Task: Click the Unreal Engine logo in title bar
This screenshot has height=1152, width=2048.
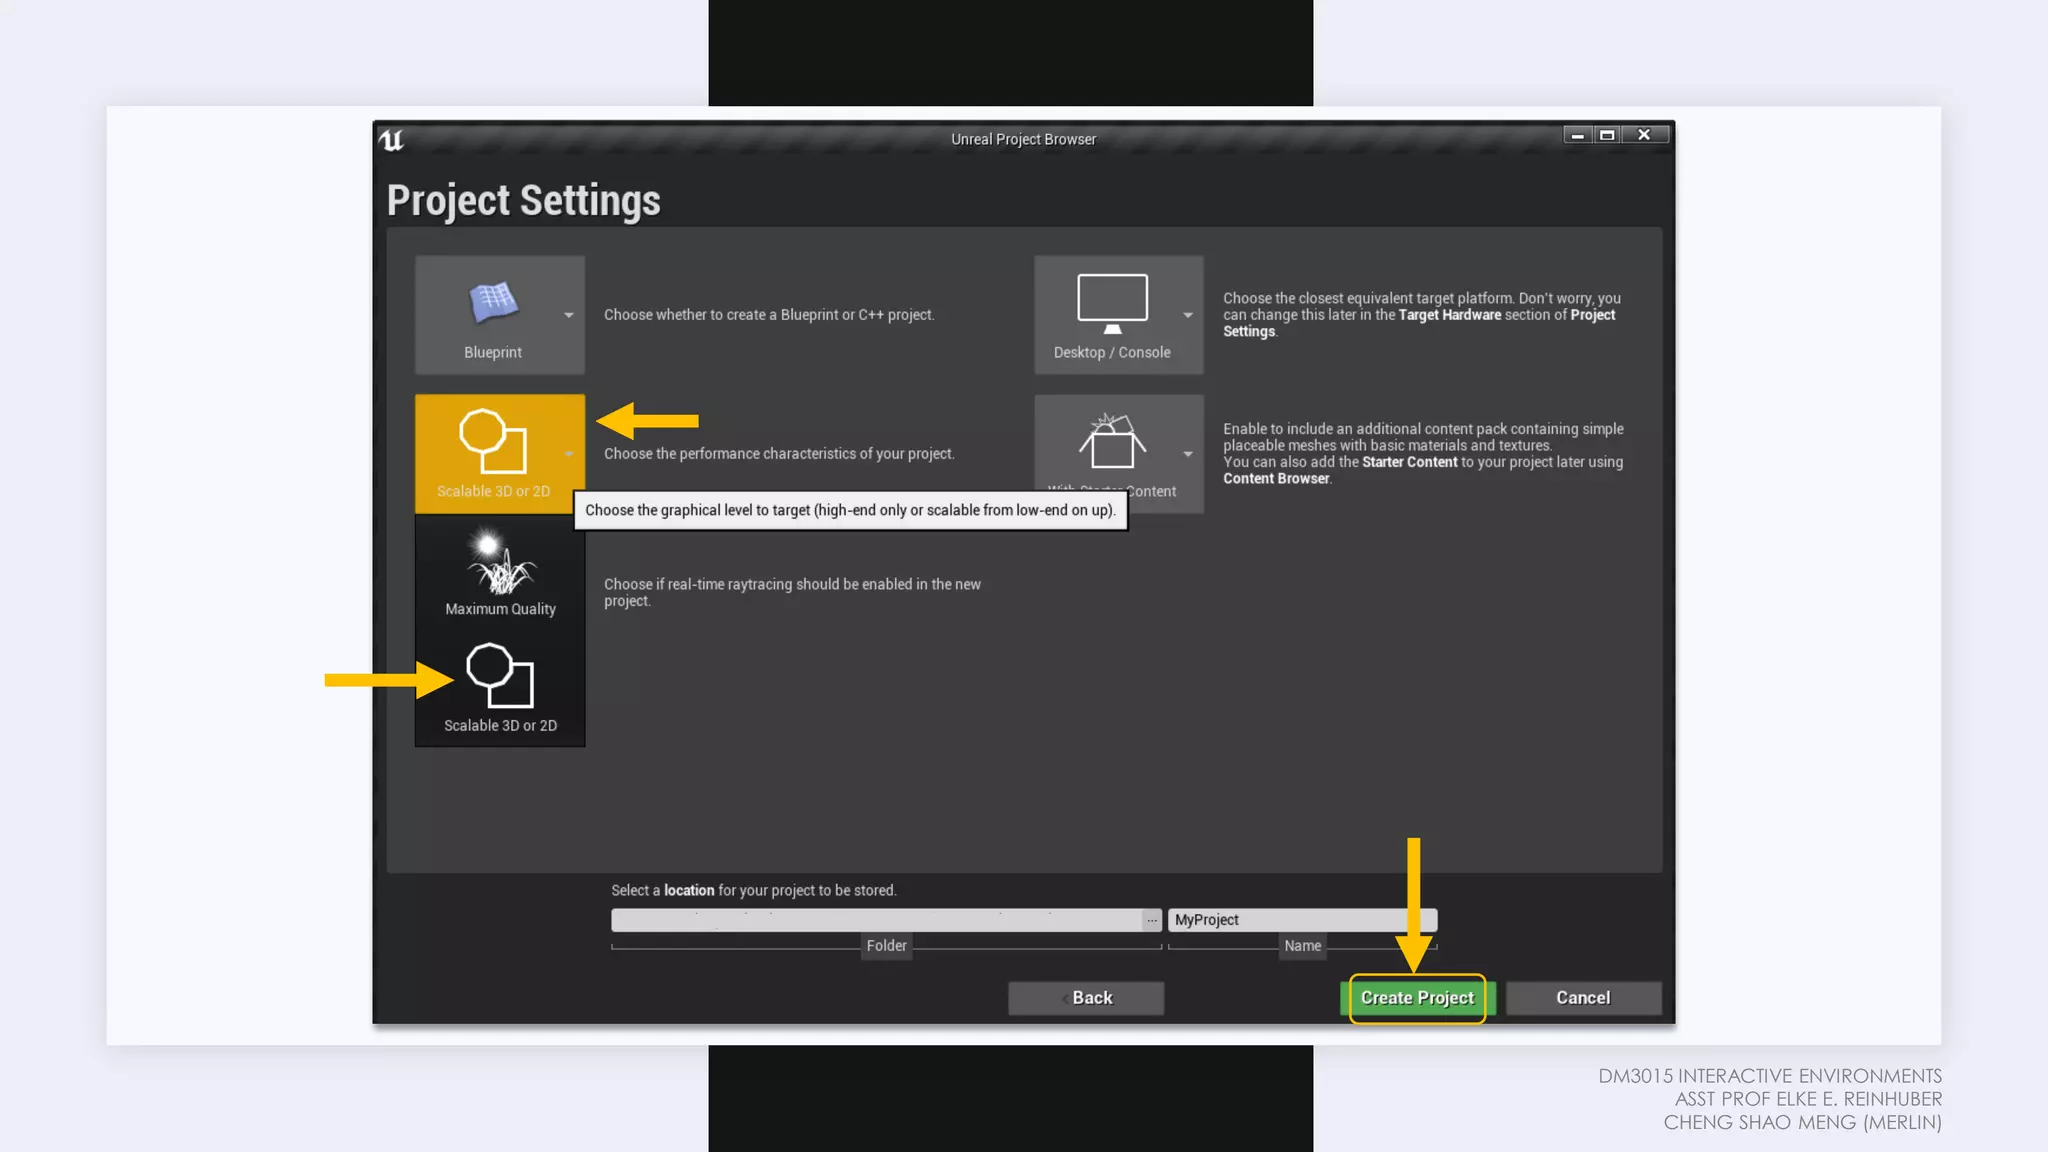Action: 391,140
